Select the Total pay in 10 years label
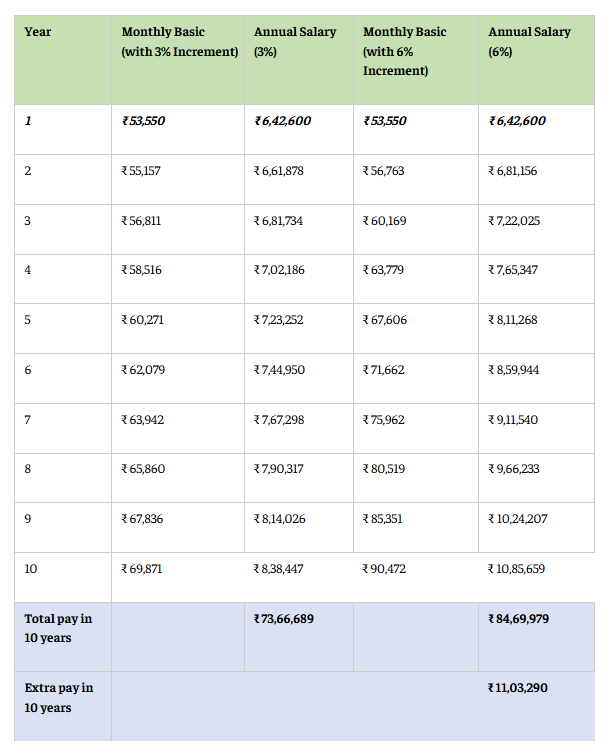613x755 pixels. pyautogui.click(x=58, y=628)
